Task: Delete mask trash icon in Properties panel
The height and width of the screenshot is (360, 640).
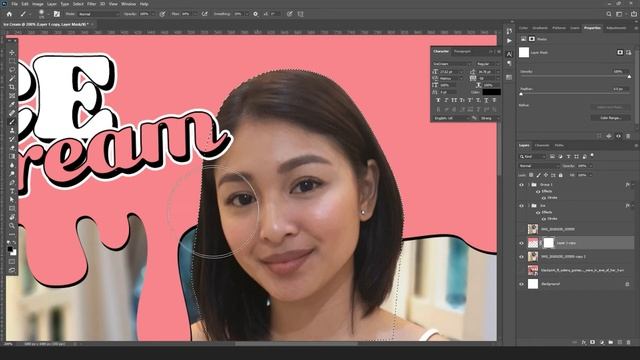Action: (x=628, y=136)
